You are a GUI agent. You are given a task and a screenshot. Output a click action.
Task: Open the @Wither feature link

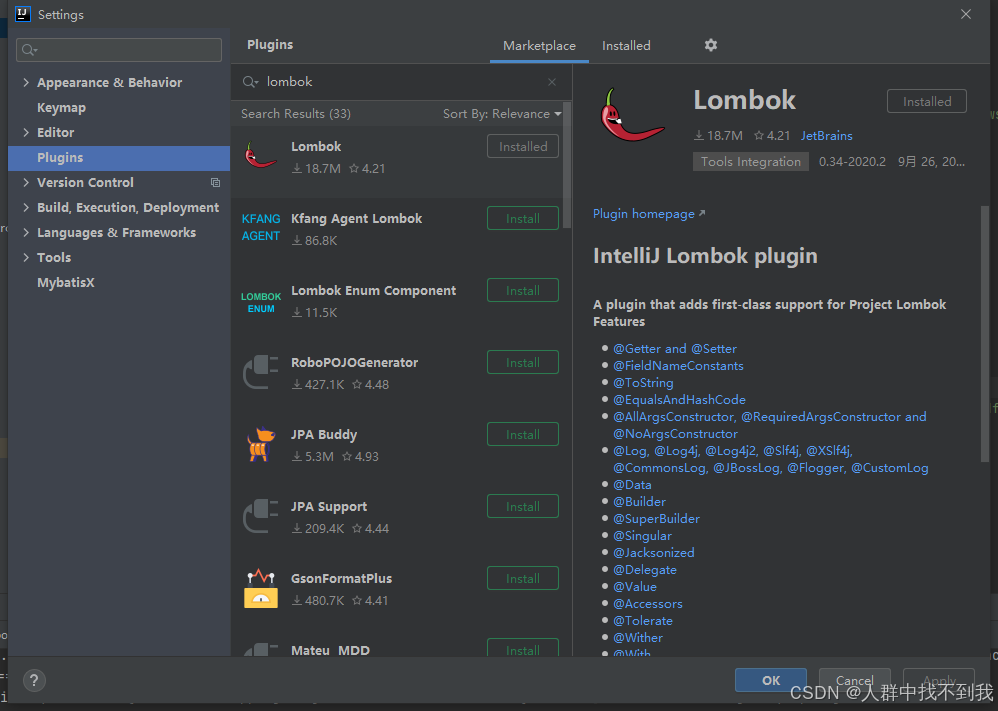coord(638,638)
